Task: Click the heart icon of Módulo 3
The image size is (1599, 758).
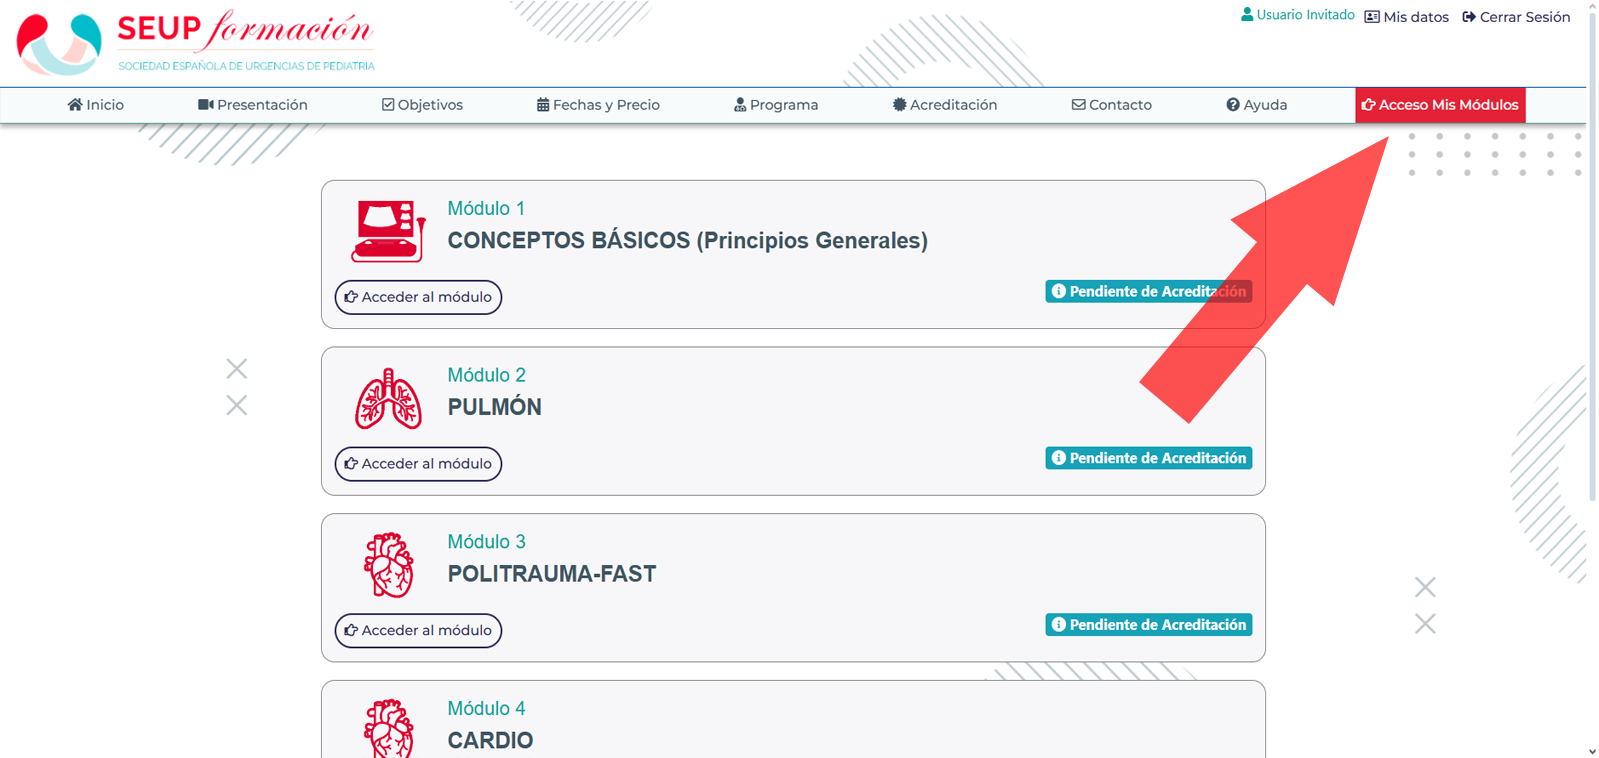Action: pos(388,565)
